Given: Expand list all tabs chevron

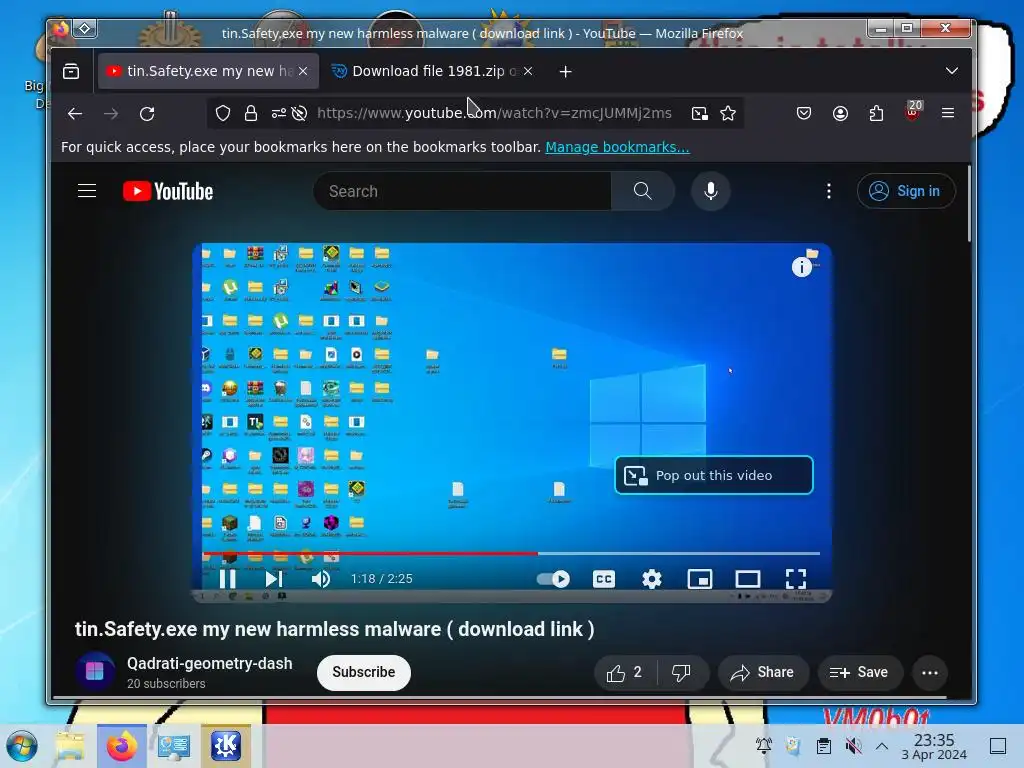Looking at the screenshot, I should [952, 71].
